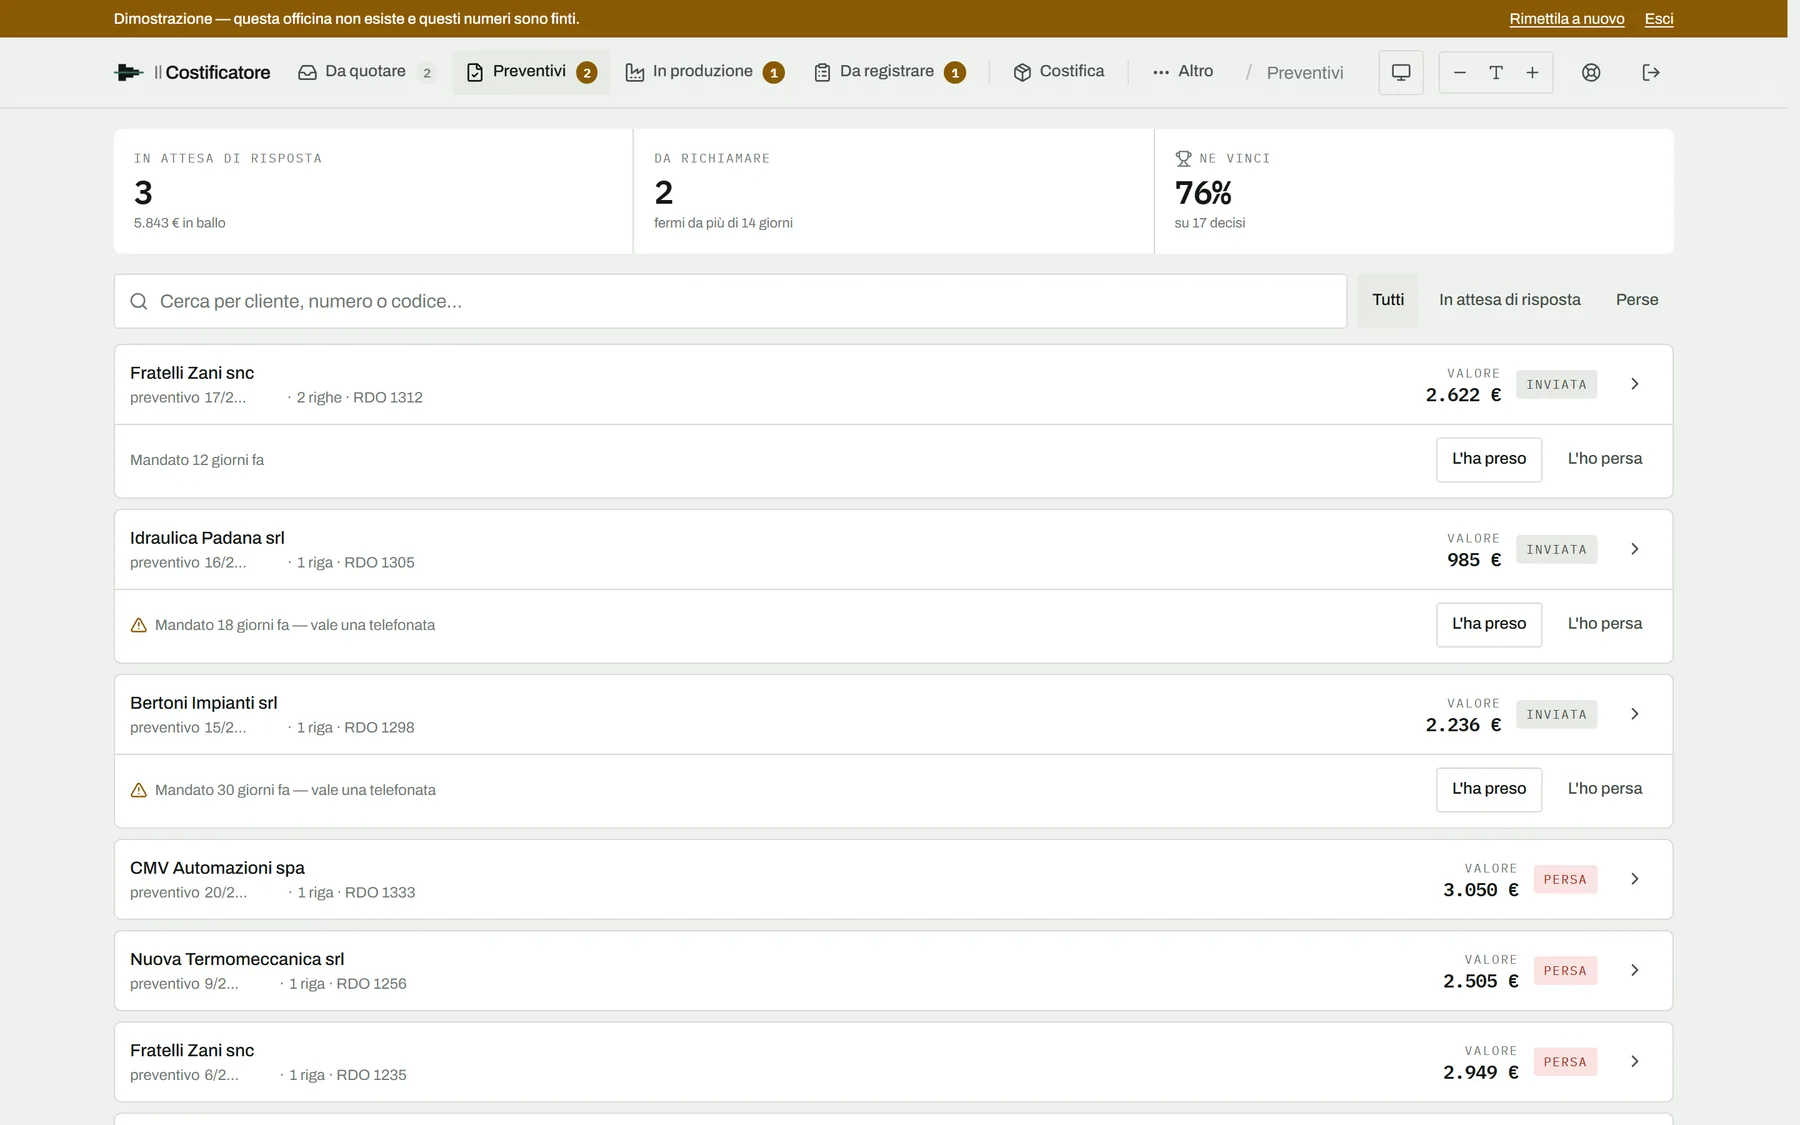
Task: Open the Altro more menu
Action: coord(1183,72)
